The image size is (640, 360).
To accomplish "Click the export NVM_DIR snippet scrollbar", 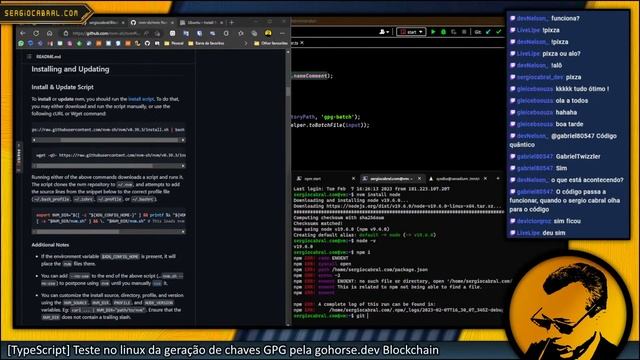I will 109,231.
